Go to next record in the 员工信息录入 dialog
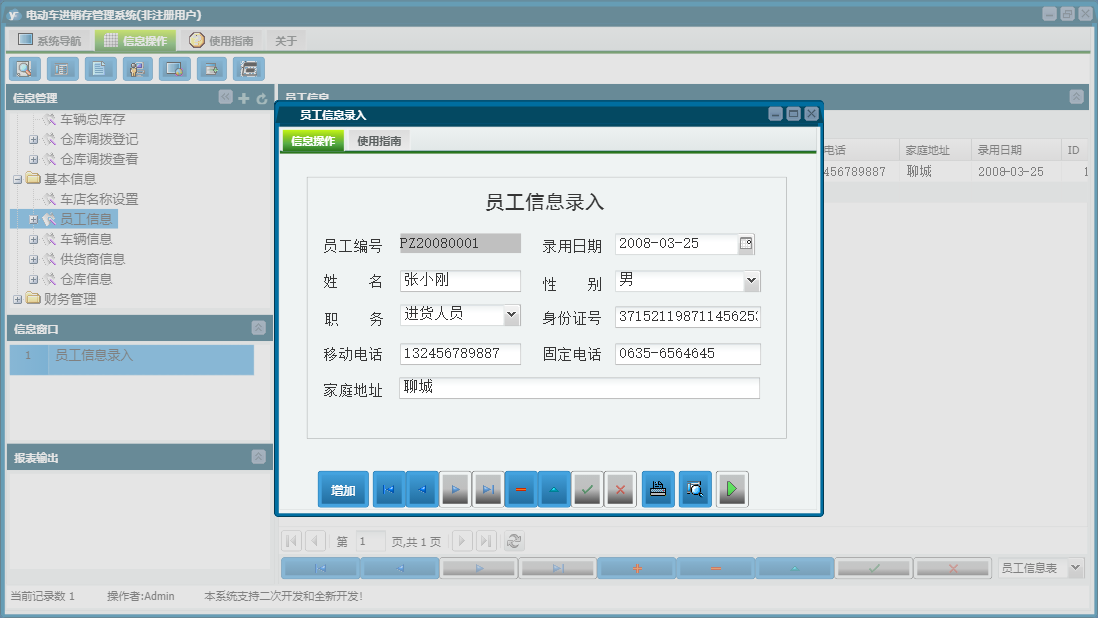Screen dimensions: 1098x618 pyautogui.click(x=455, y=489)
